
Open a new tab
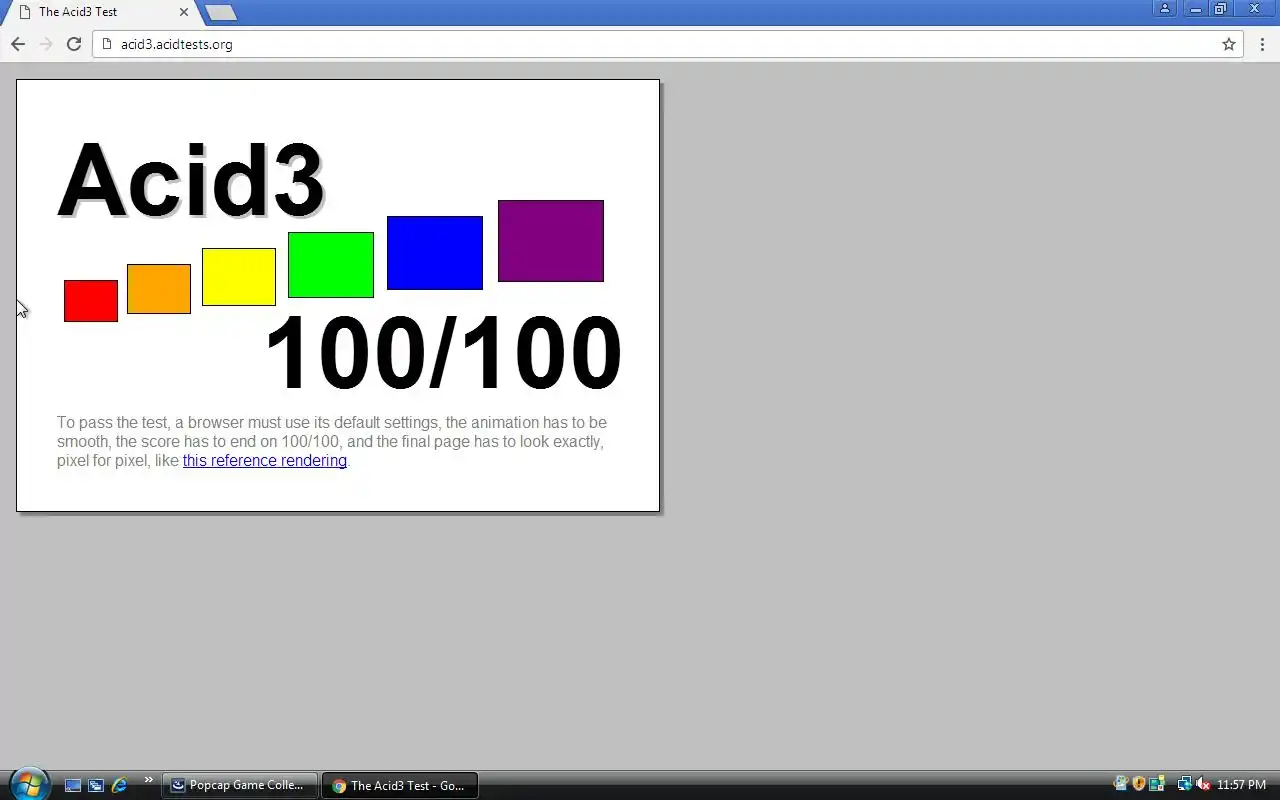point(220,12)
